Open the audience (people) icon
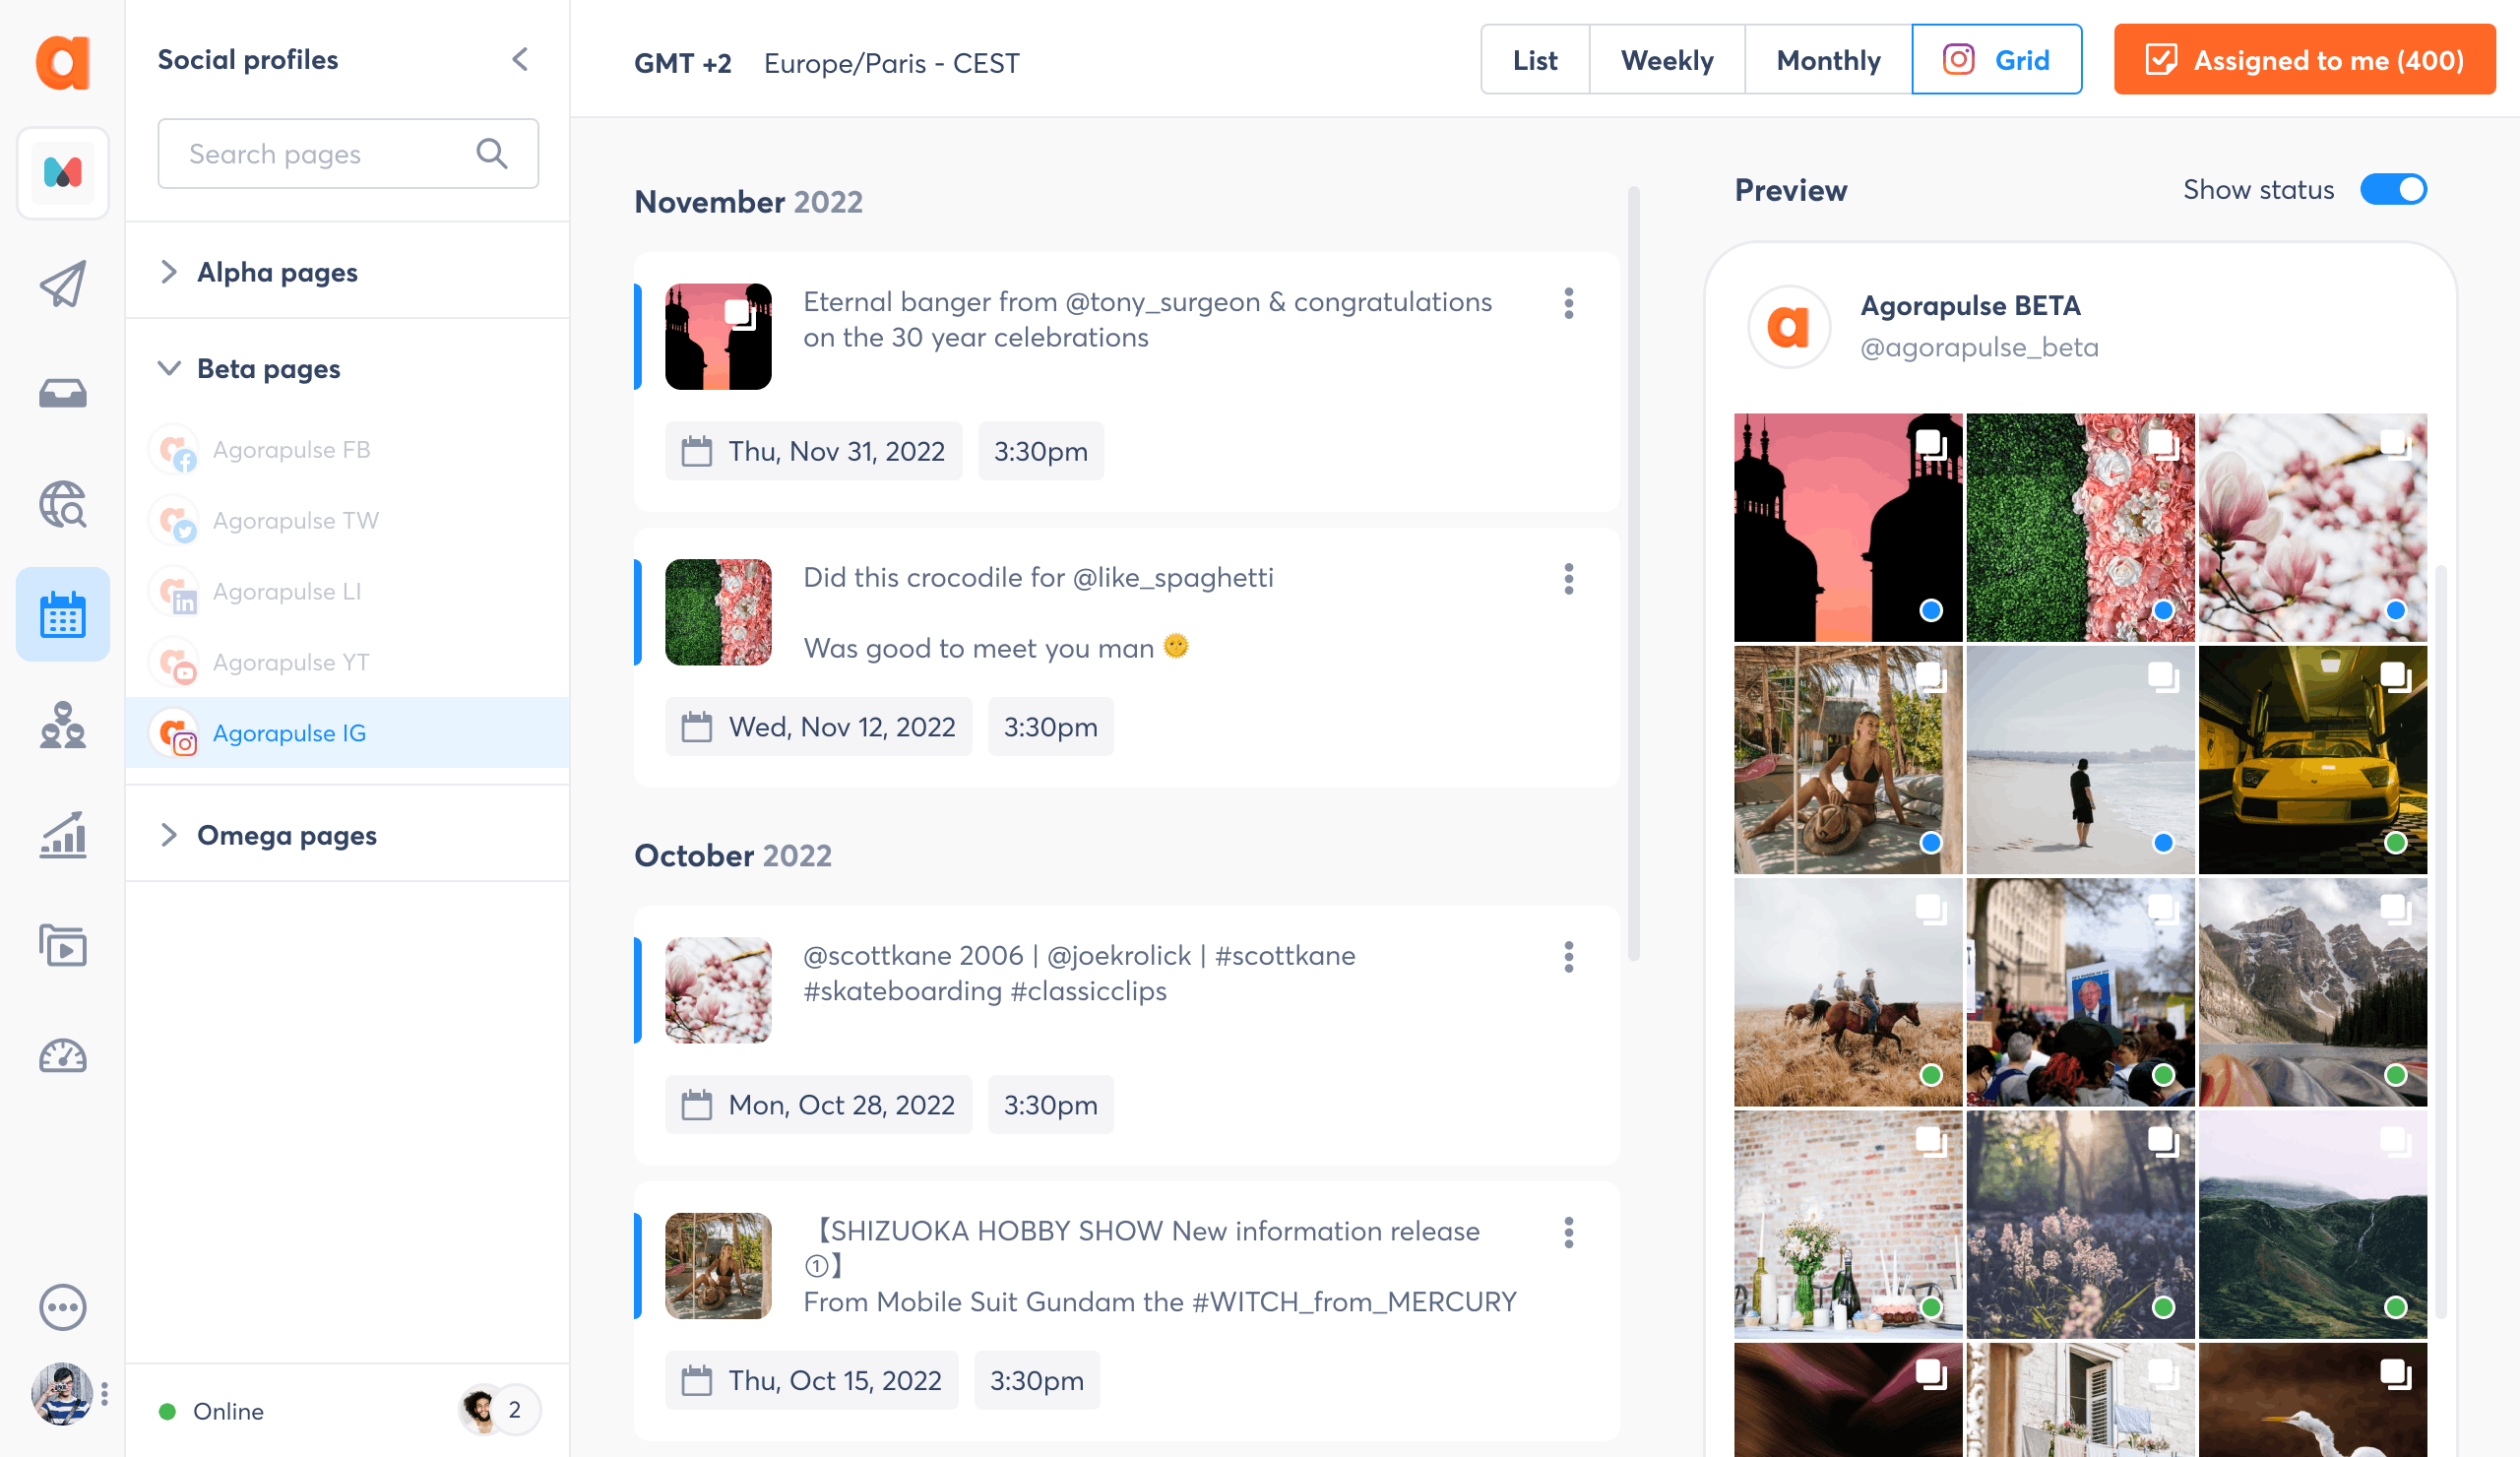Screen dimensions: 2520x1457 62,727
